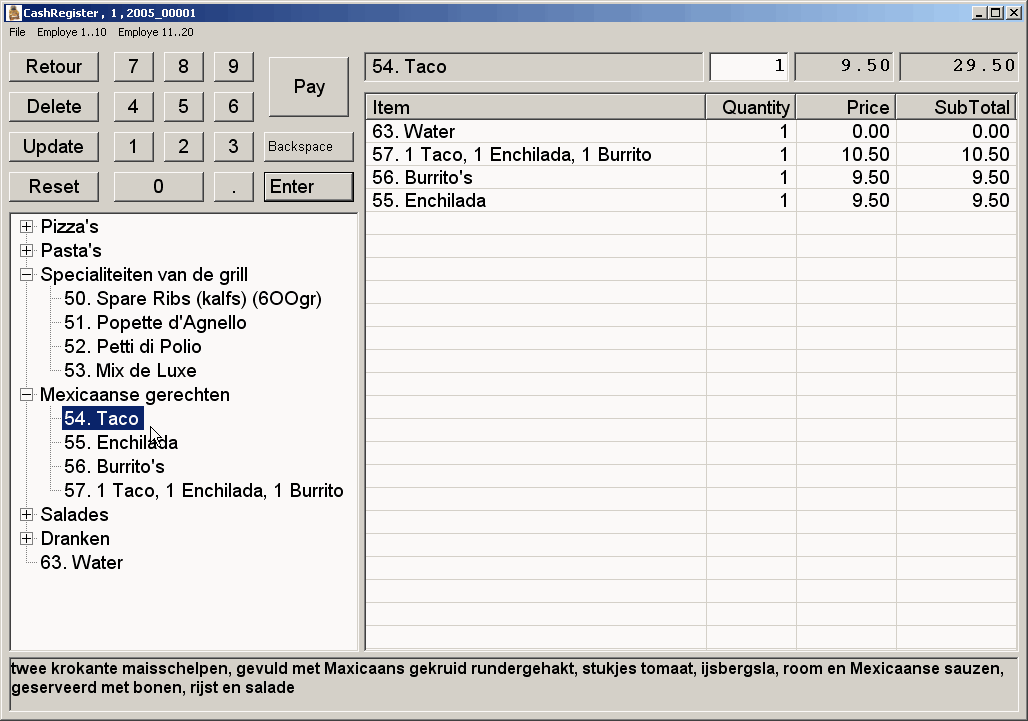Select the Pizza's category label

tap(69, 227)
